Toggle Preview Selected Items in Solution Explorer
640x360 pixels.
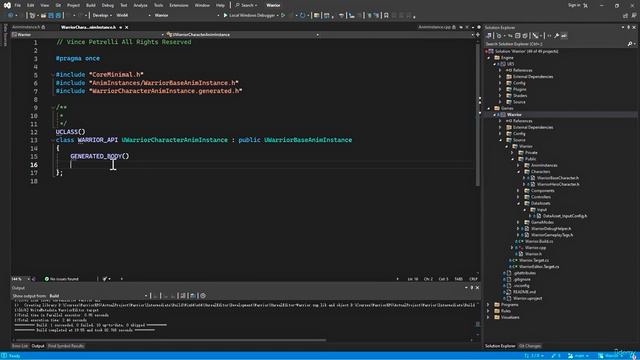(564, 36)
